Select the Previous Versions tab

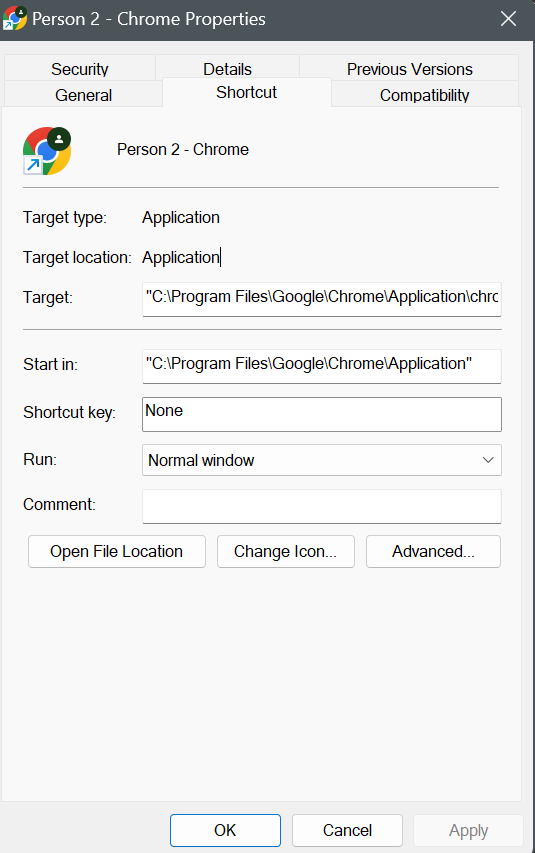(x=409, y=69)
